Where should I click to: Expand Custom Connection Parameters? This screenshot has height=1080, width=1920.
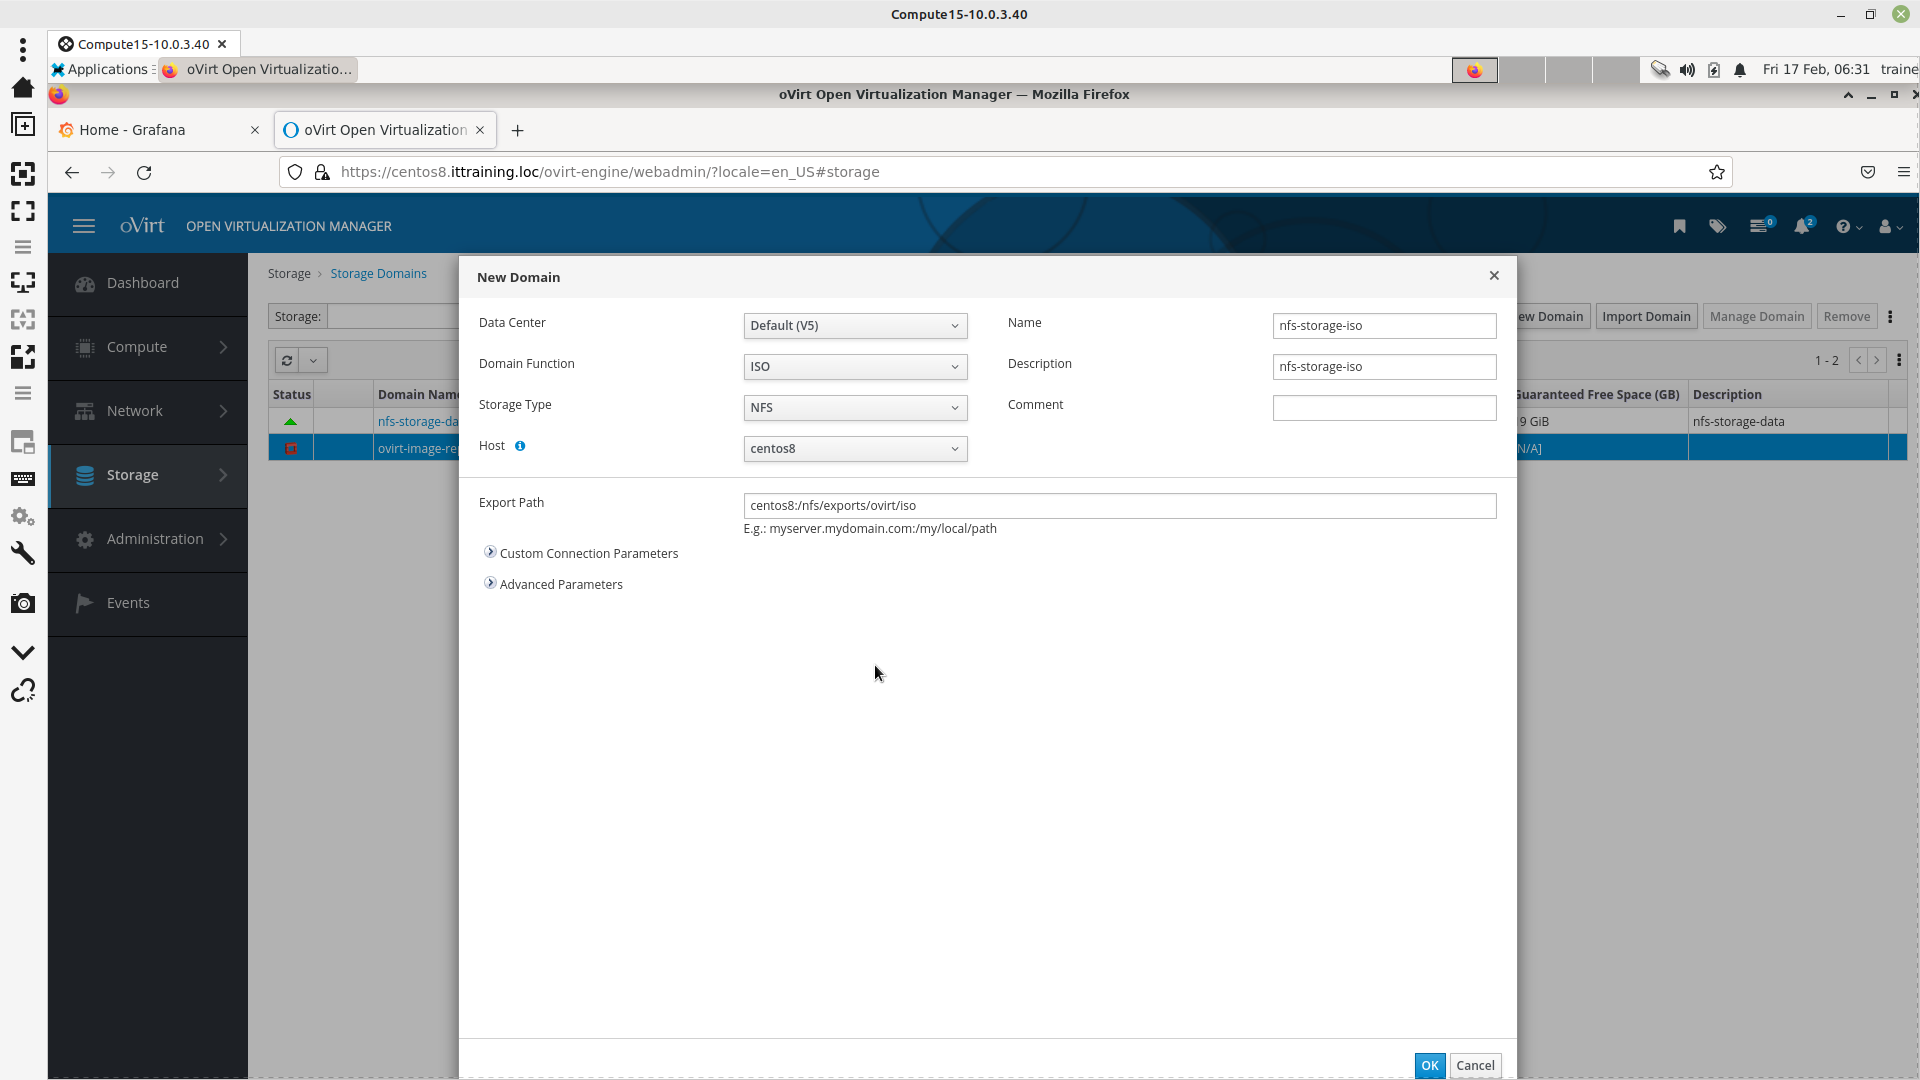pyautogui.click(x=490, y=552)
